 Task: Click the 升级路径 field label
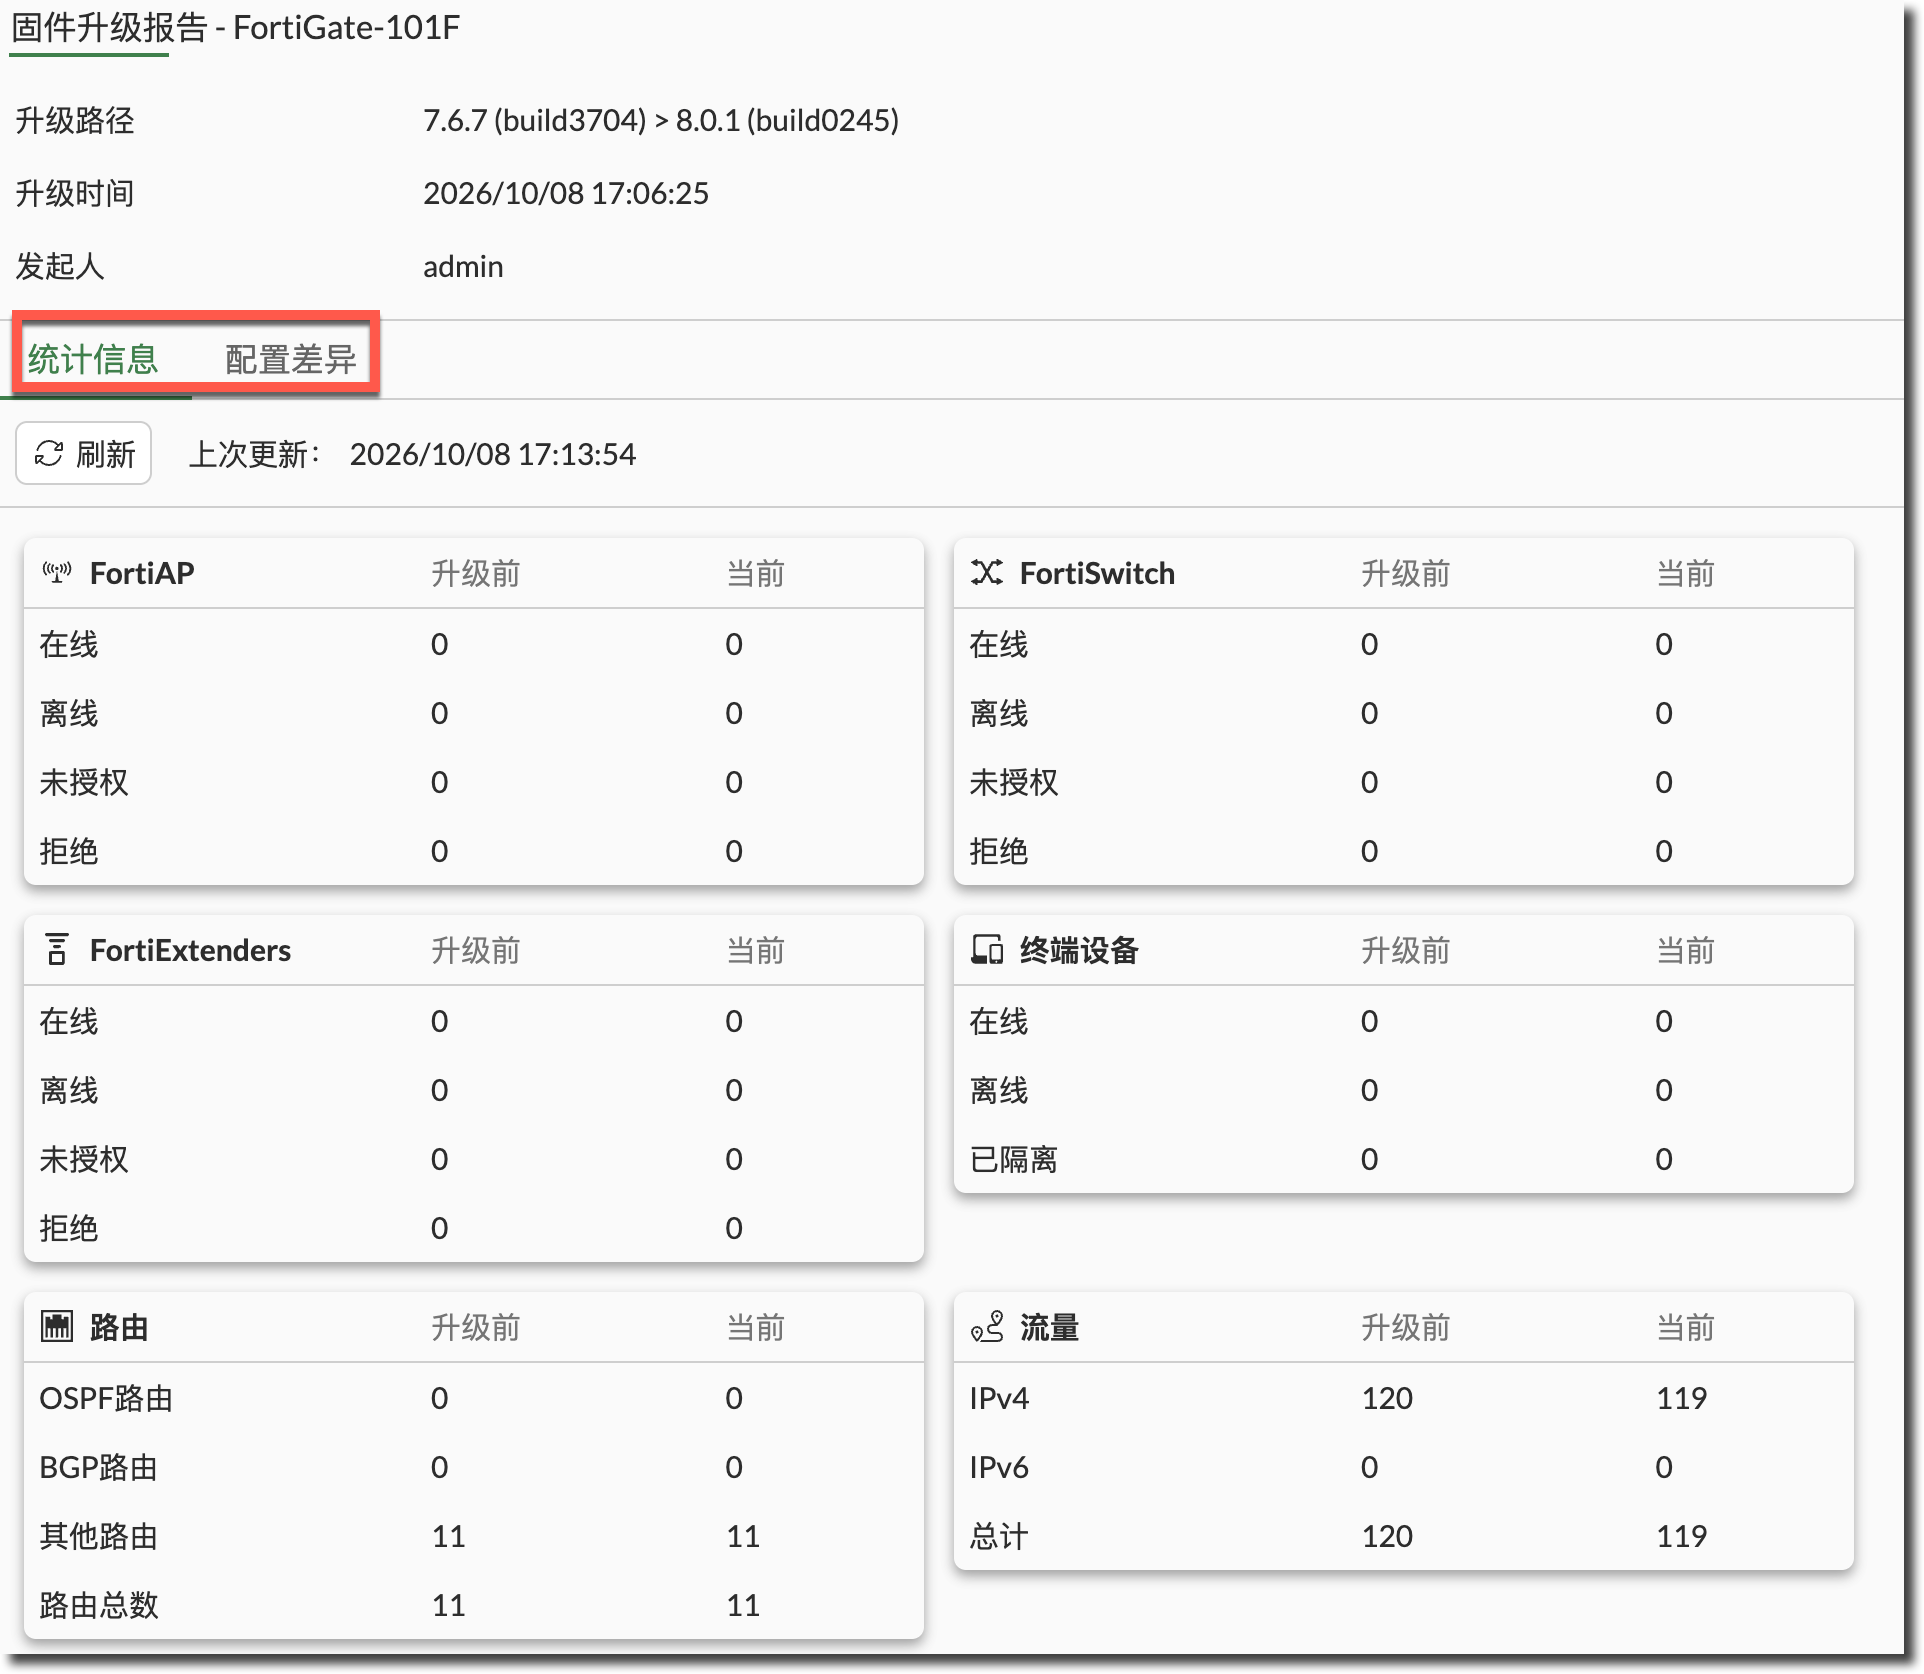[75, 121]
